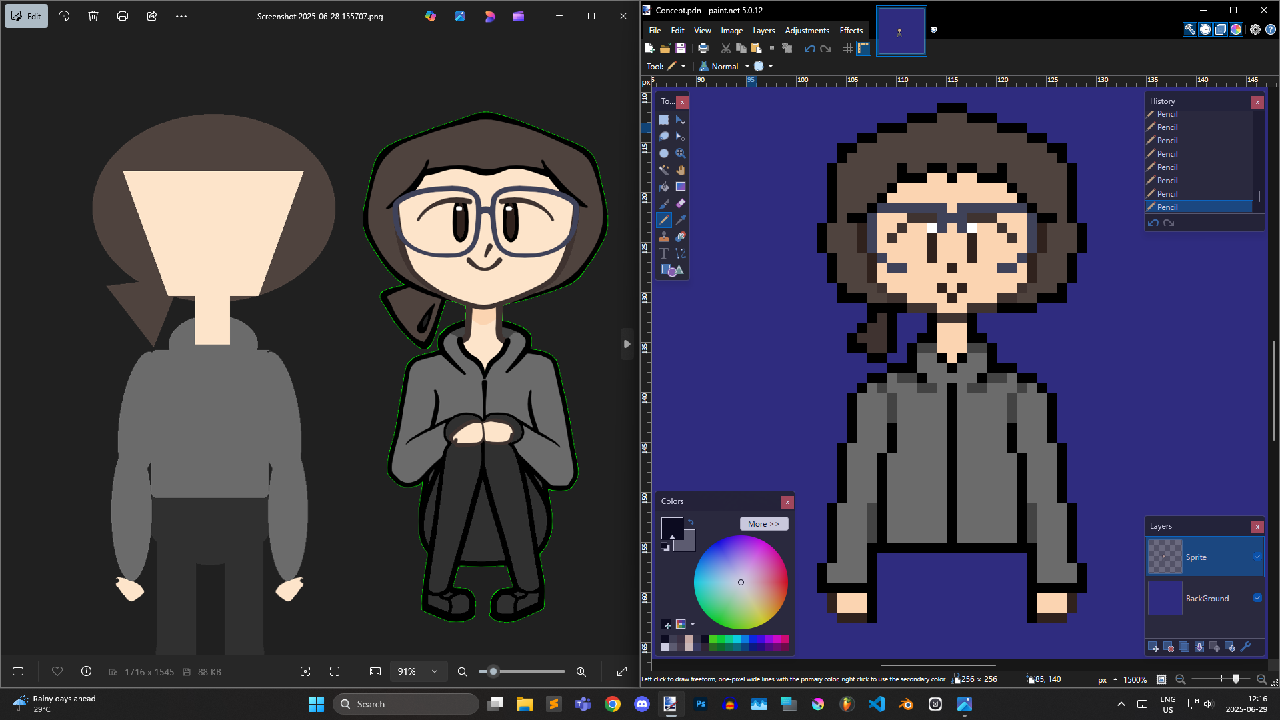Select the Paint Bucket tool
The height and width of the screenshot is (720, 1280).
tap(664, 187)
